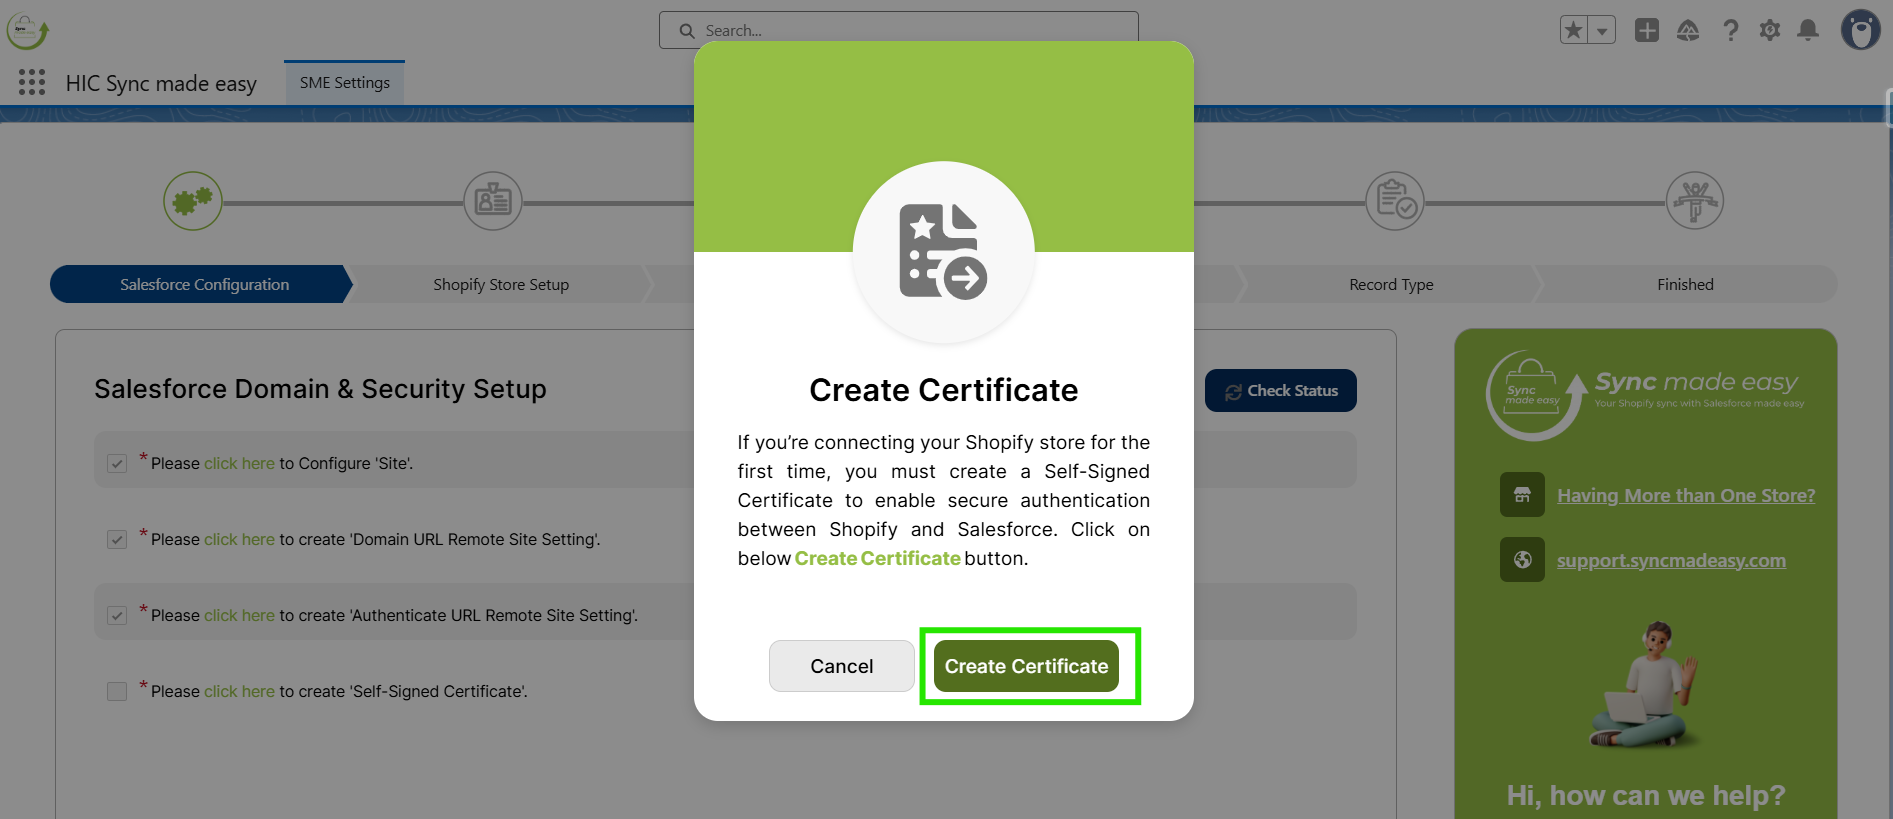Screen dimensions: 1893x819
Task: Click the Record Type clipboard step icon
Action: [1395, 201]
